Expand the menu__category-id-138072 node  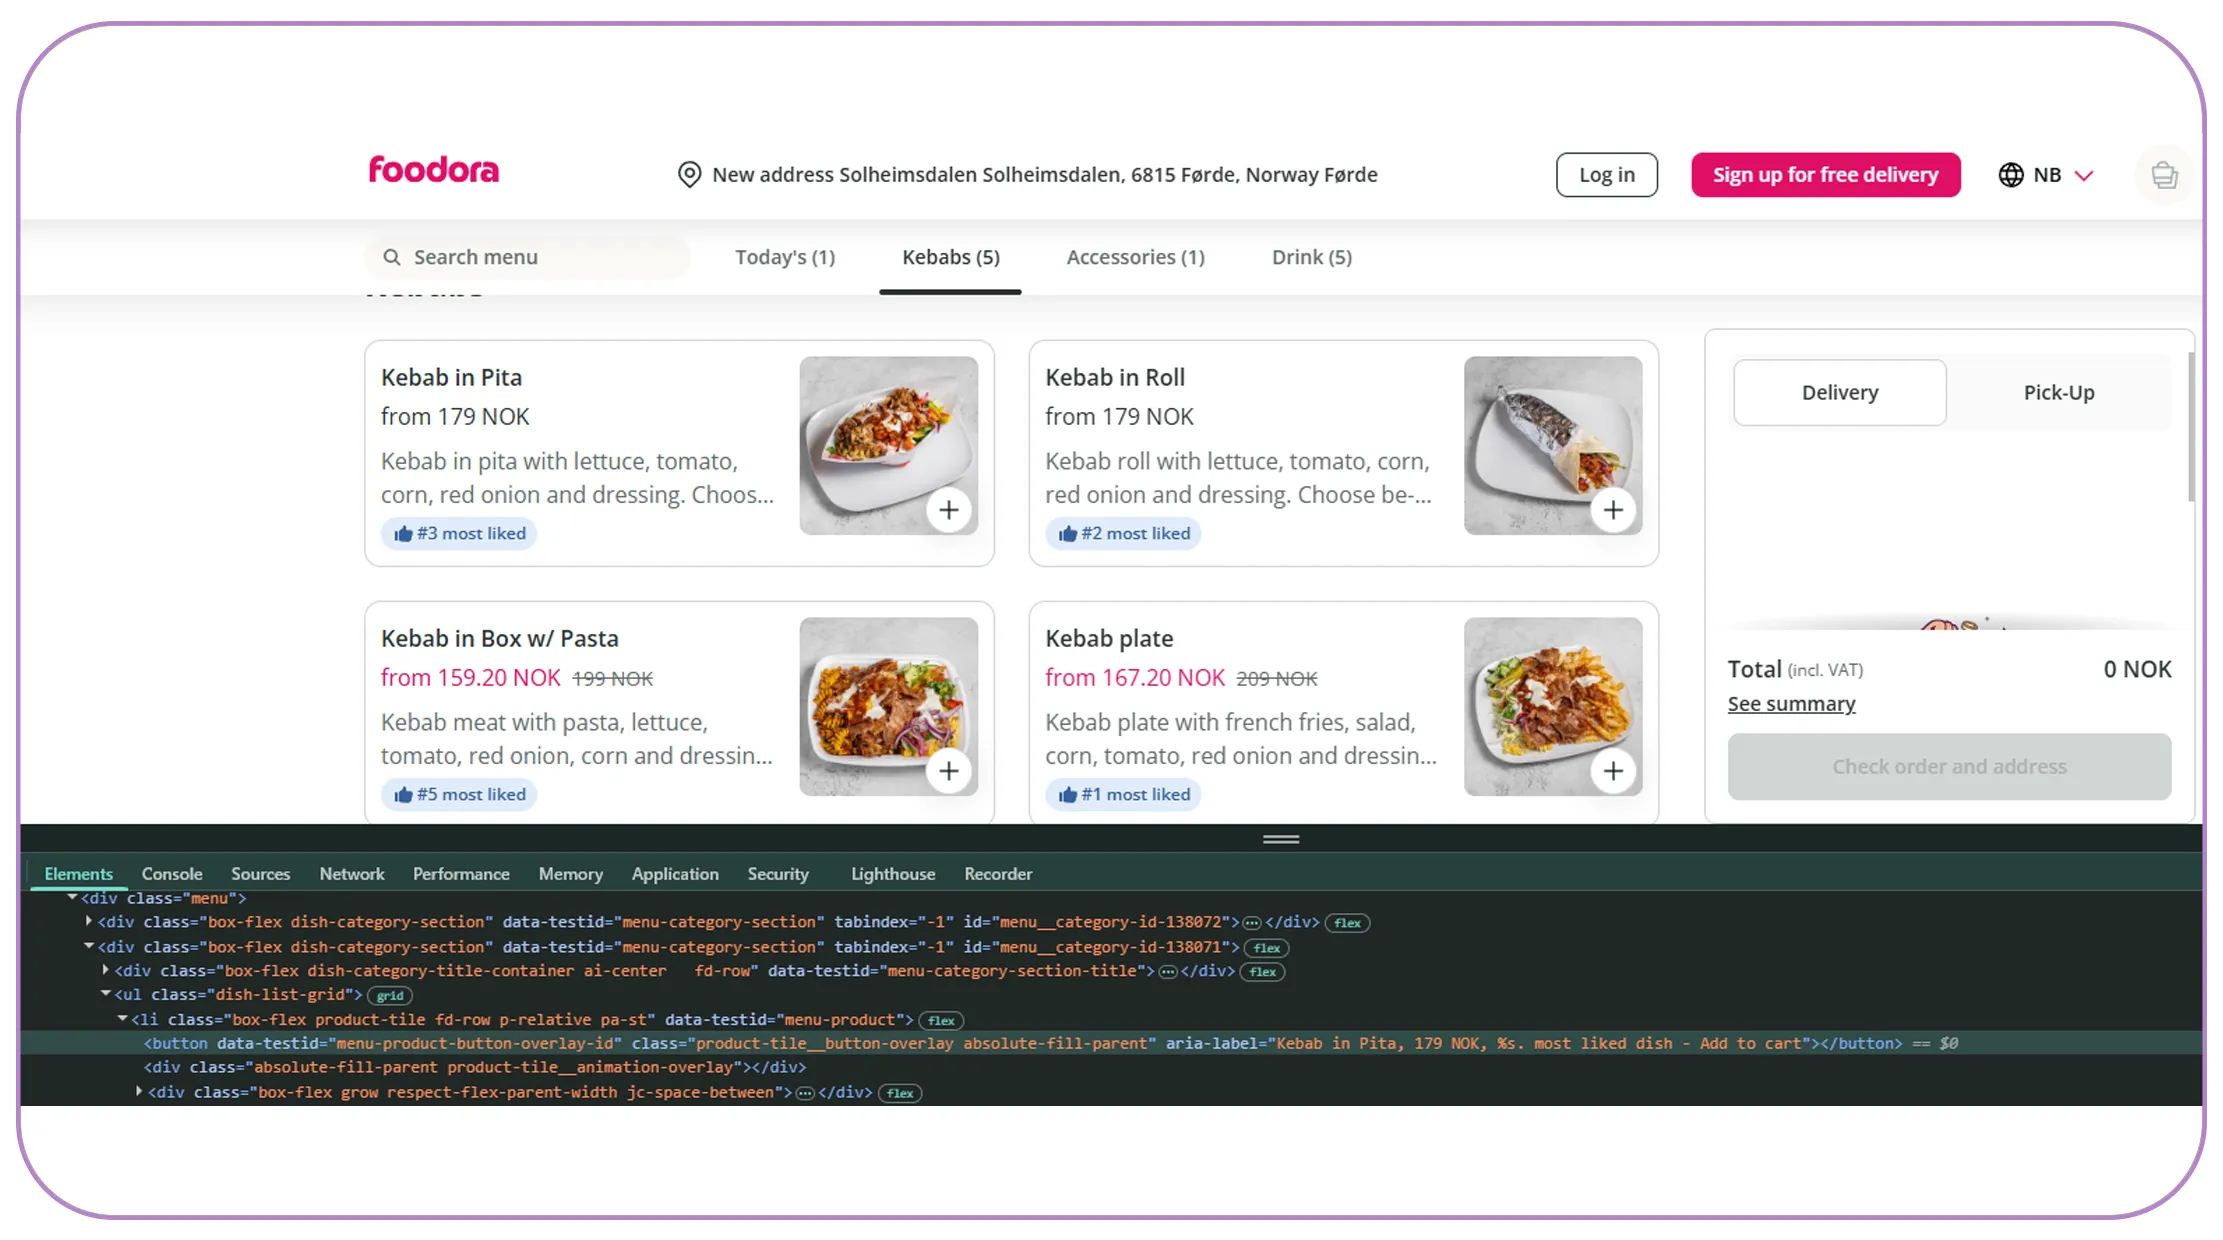pos(89,921)
